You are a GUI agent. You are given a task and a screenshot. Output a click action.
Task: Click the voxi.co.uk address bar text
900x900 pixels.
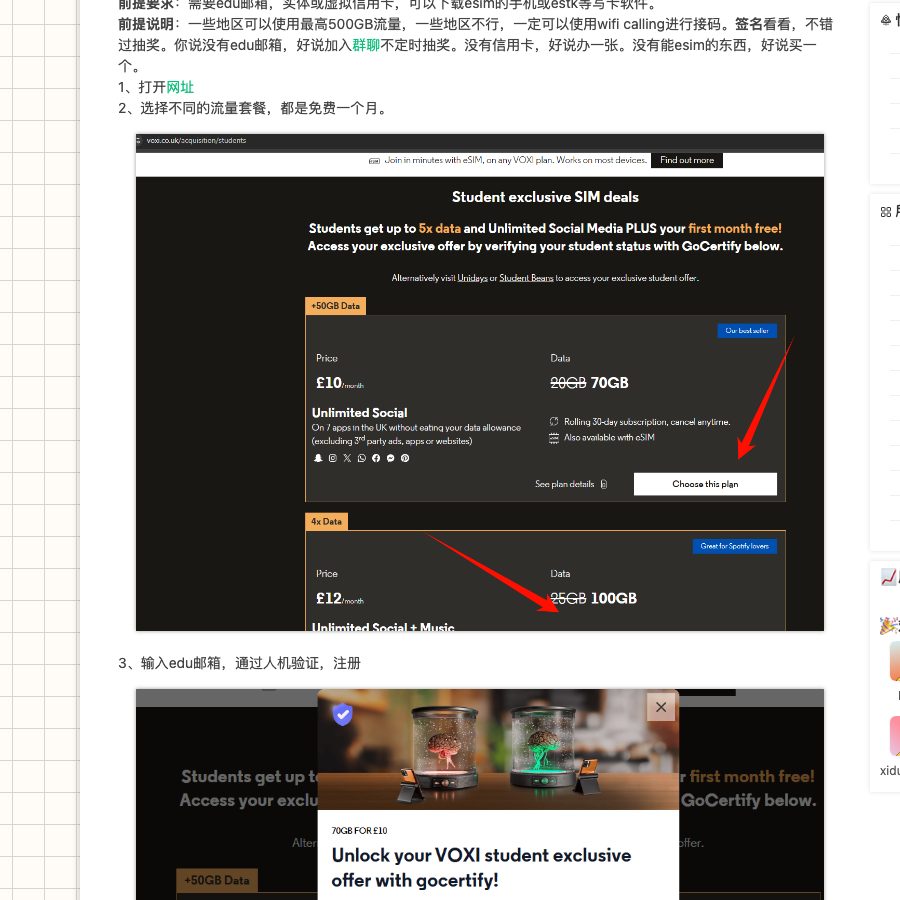(196, 141)
